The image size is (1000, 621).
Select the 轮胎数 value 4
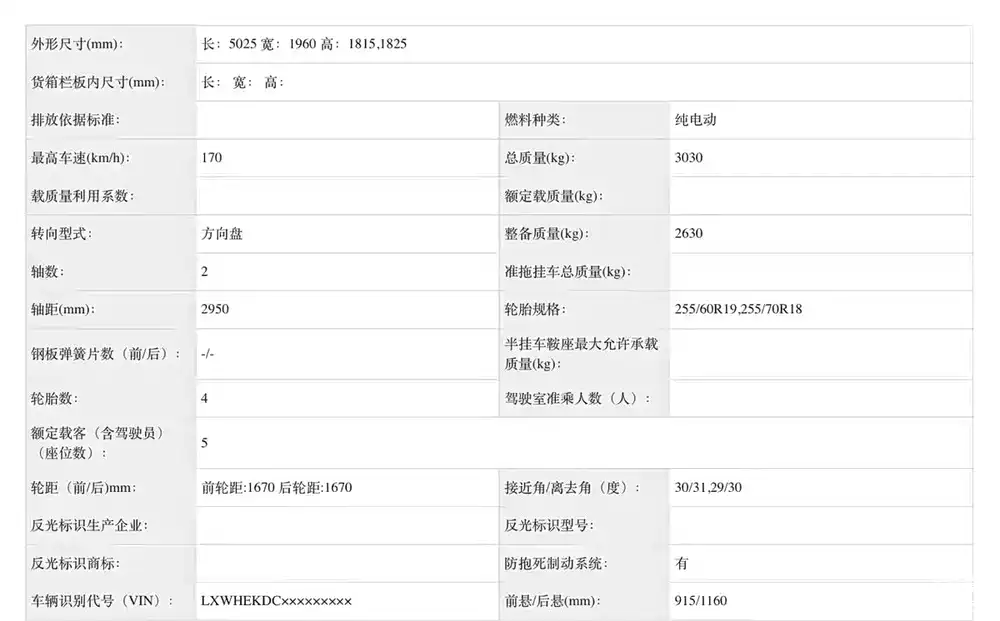point(205,398)
